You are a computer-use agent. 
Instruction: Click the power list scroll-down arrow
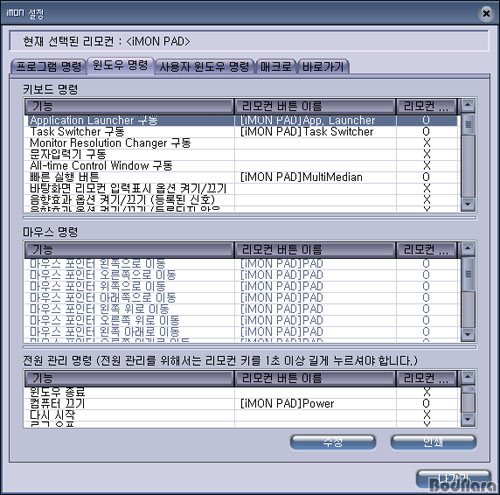point(468,419)
